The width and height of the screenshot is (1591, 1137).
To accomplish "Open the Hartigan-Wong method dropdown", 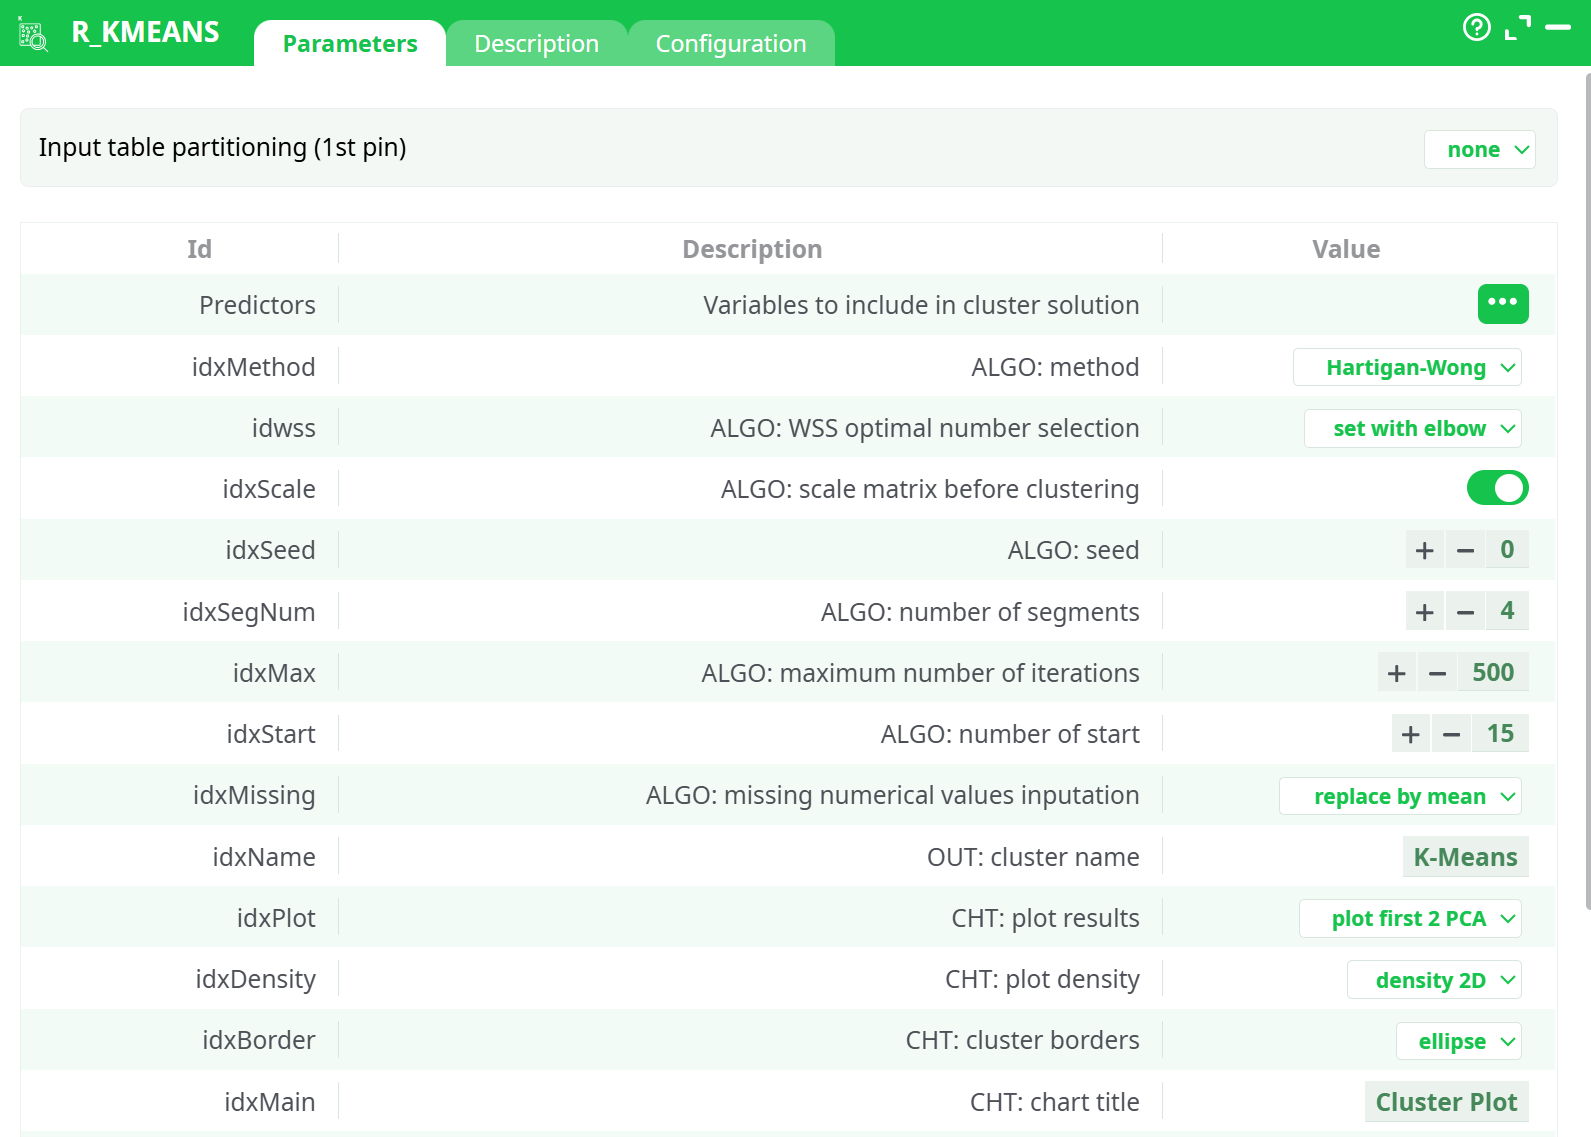I will tap(1407, 367).
